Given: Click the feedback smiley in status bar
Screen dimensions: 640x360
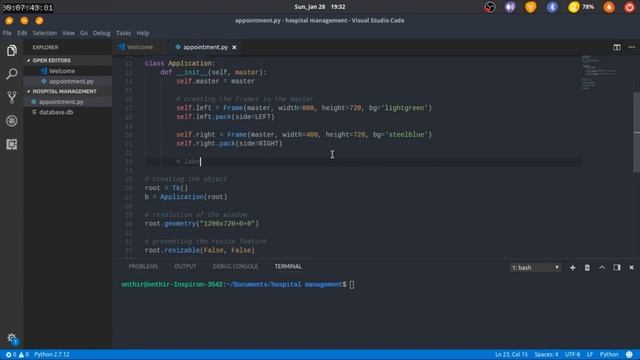Looking at the screenshot, I should pos(629,355).
